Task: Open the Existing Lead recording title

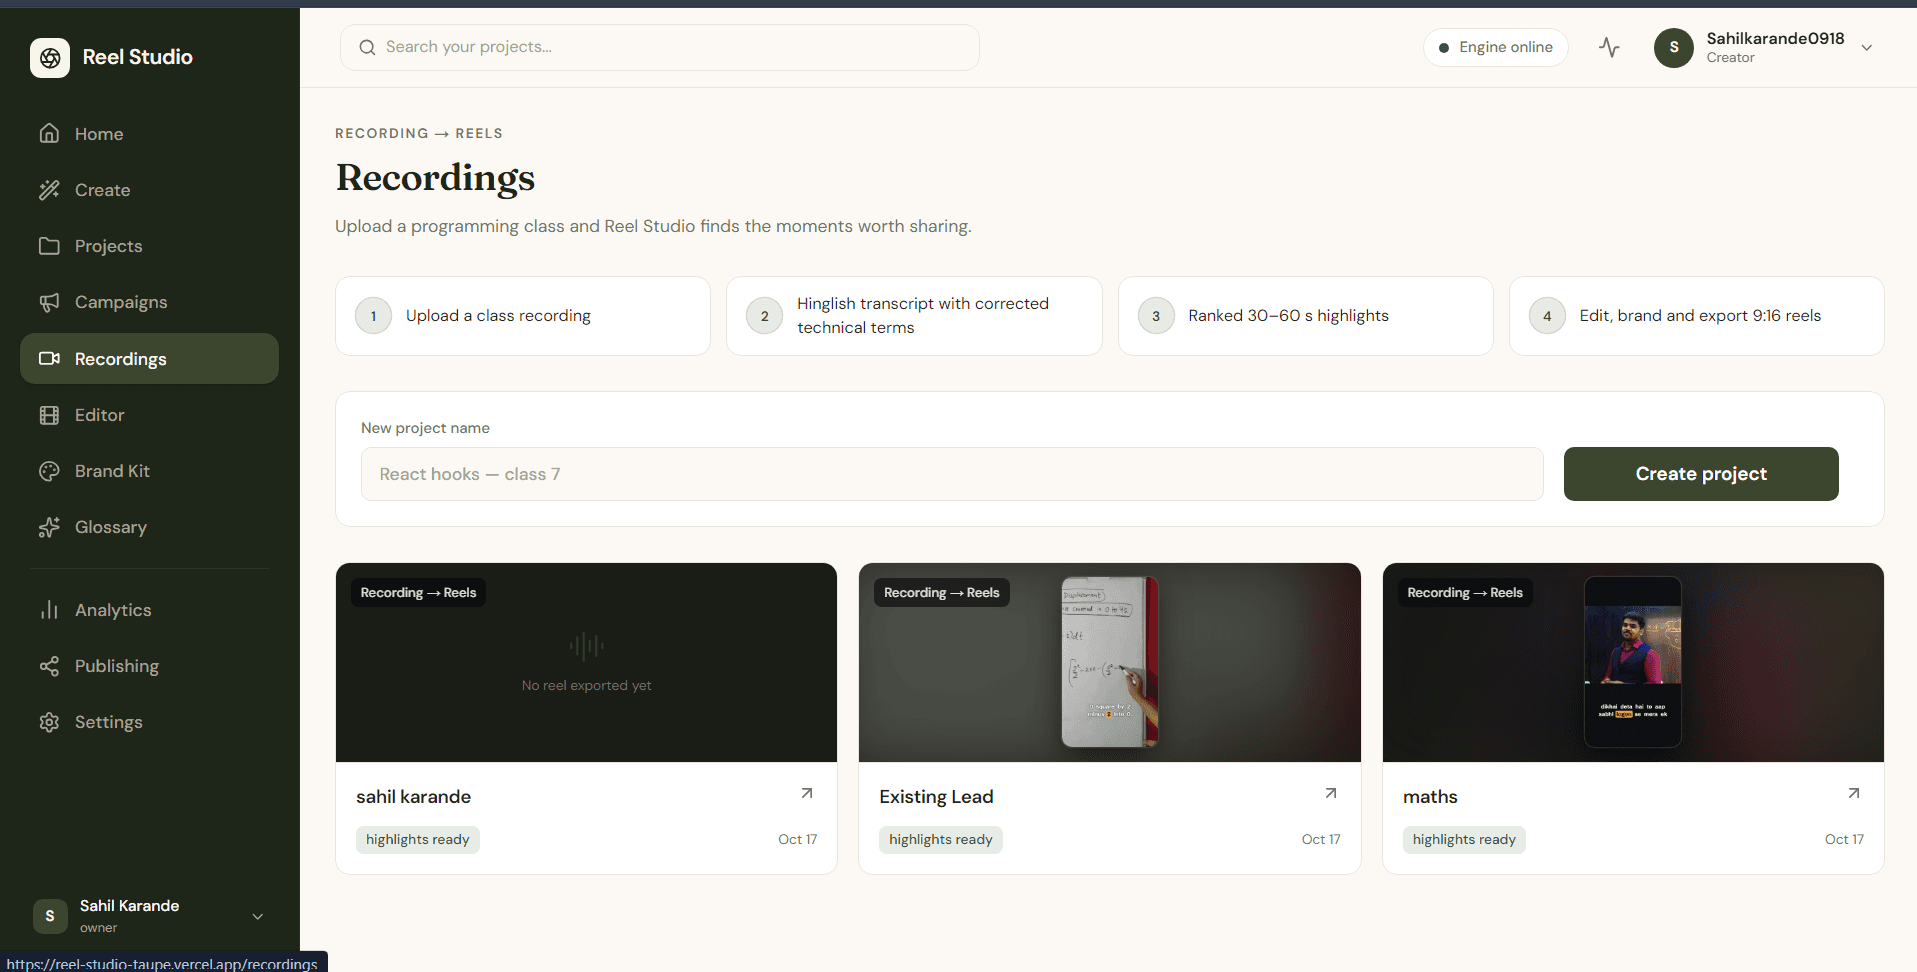Action: (x=936, y=797)
